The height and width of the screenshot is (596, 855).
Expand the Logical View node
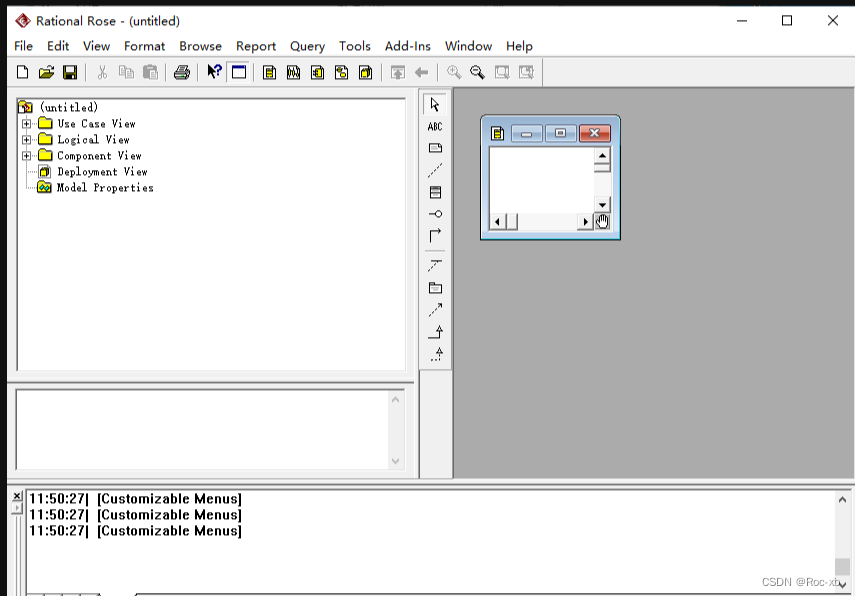pyautogui.click(x=26, y=140)
